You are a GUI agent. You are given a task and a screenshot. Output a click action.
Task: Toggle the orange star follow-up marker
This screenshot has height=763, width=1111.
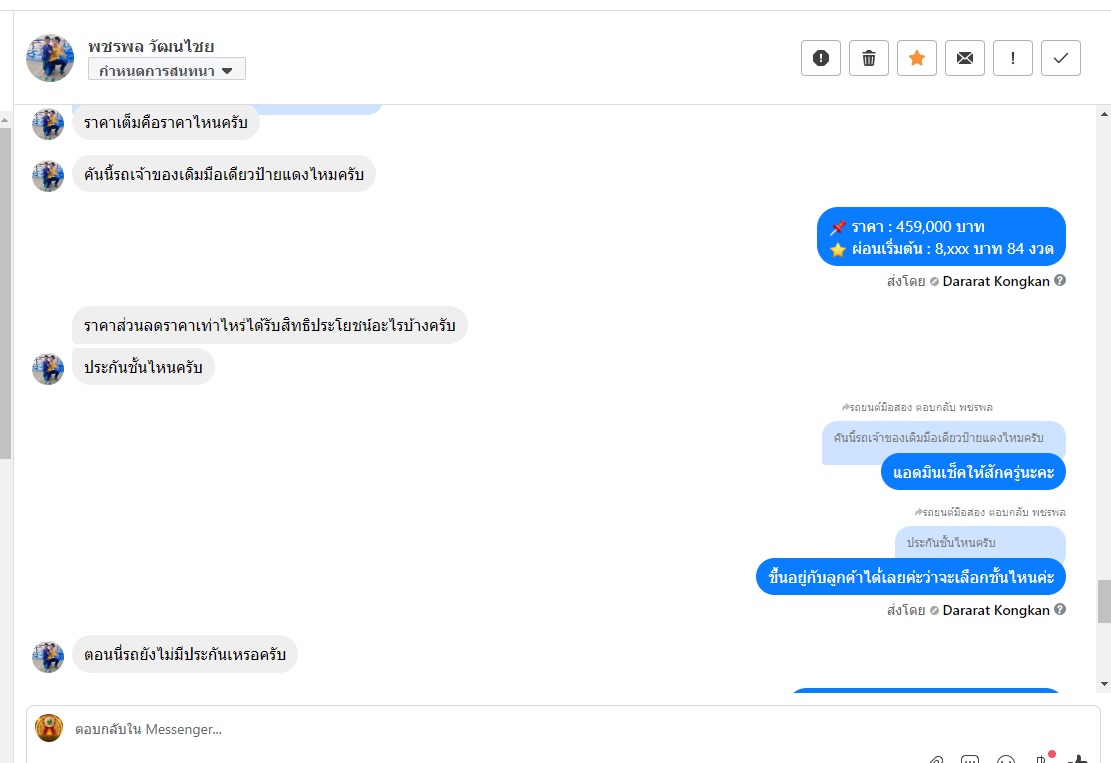point(917,58)
